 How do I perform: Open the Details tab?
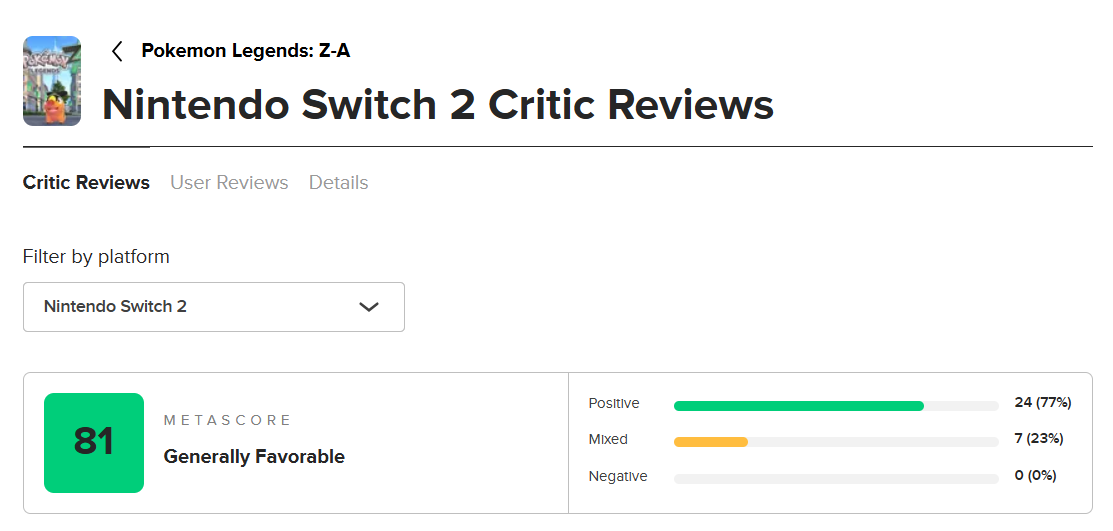point(339,182)
